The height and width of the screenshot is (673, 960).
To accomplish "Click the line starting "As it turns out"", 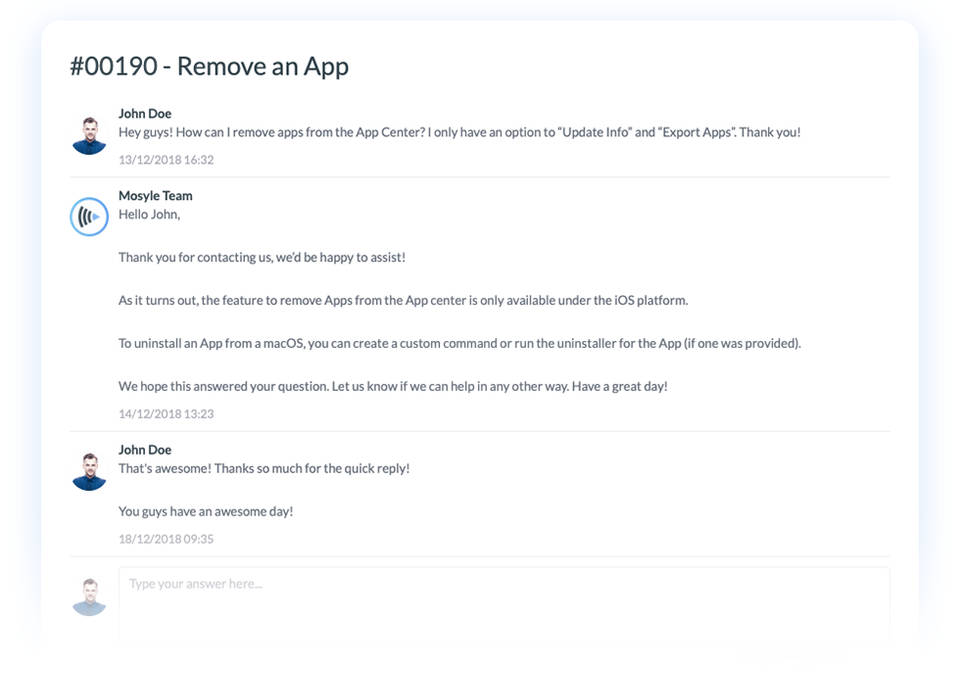I will [x=403, y=300].
